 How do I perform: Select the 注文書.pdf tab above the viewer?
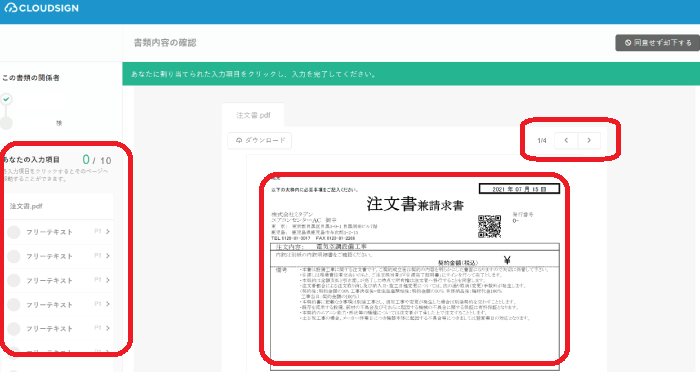tap(253, 115)
